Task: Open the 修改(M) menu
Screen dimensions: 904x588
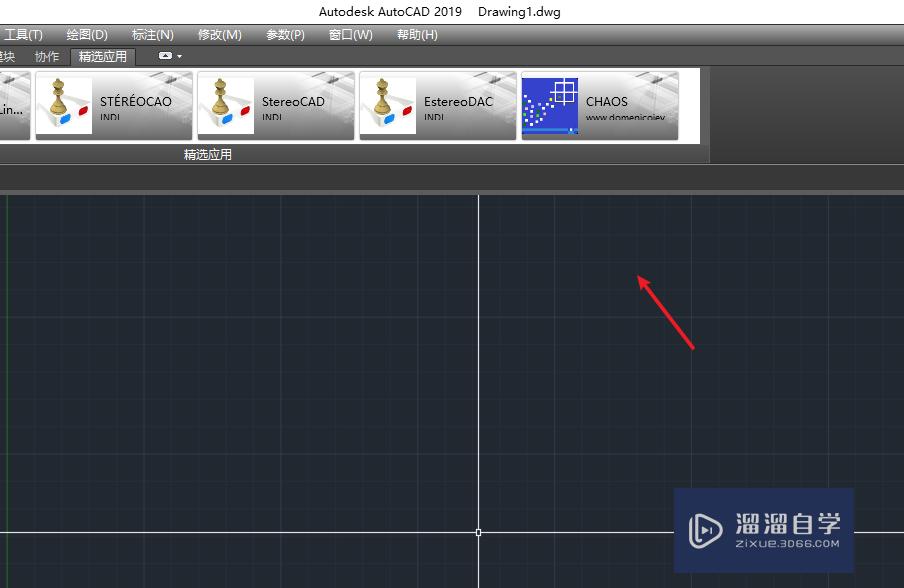Action: pyautogui.click(x=220, y=35)
